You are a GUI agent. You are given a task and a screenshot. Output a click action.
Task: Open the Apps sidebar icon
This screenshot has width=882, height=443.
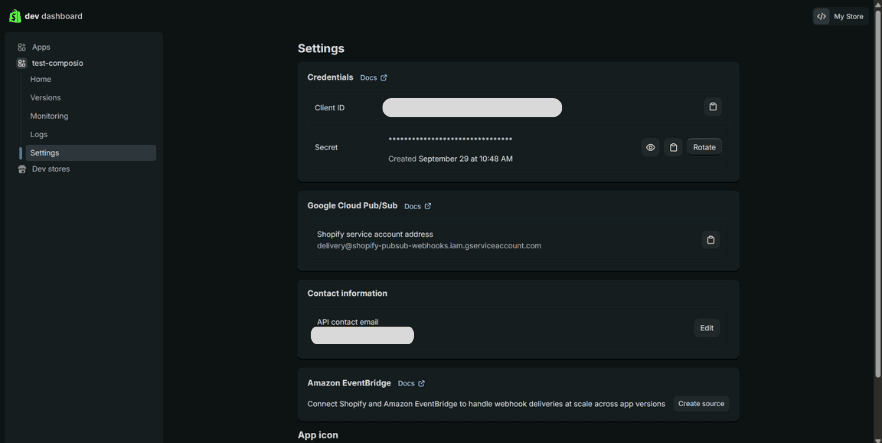[21, 47]
